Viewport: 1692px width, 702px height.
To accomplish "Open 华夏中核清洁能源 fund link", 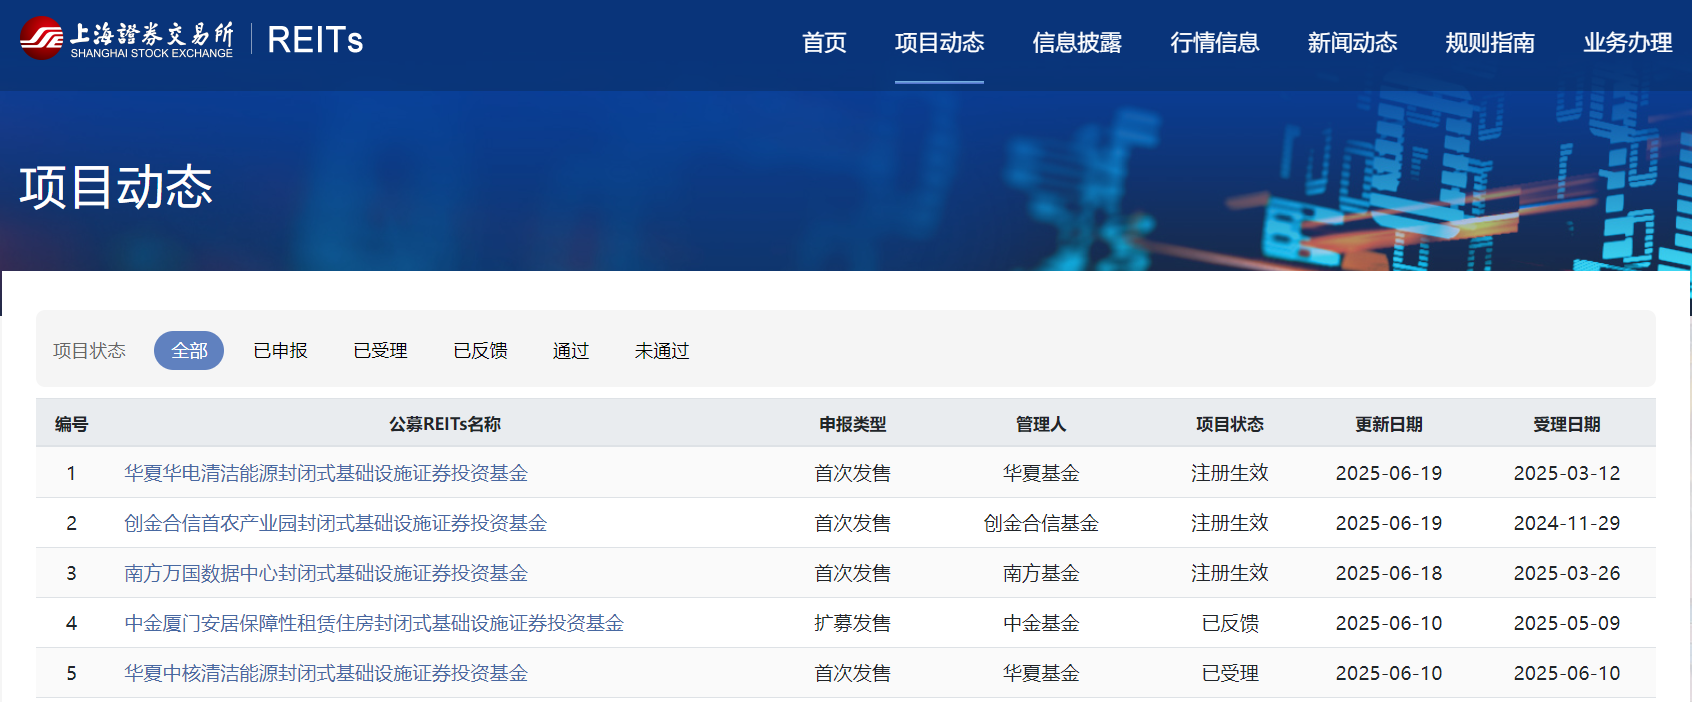I will [x=326, y=673].
